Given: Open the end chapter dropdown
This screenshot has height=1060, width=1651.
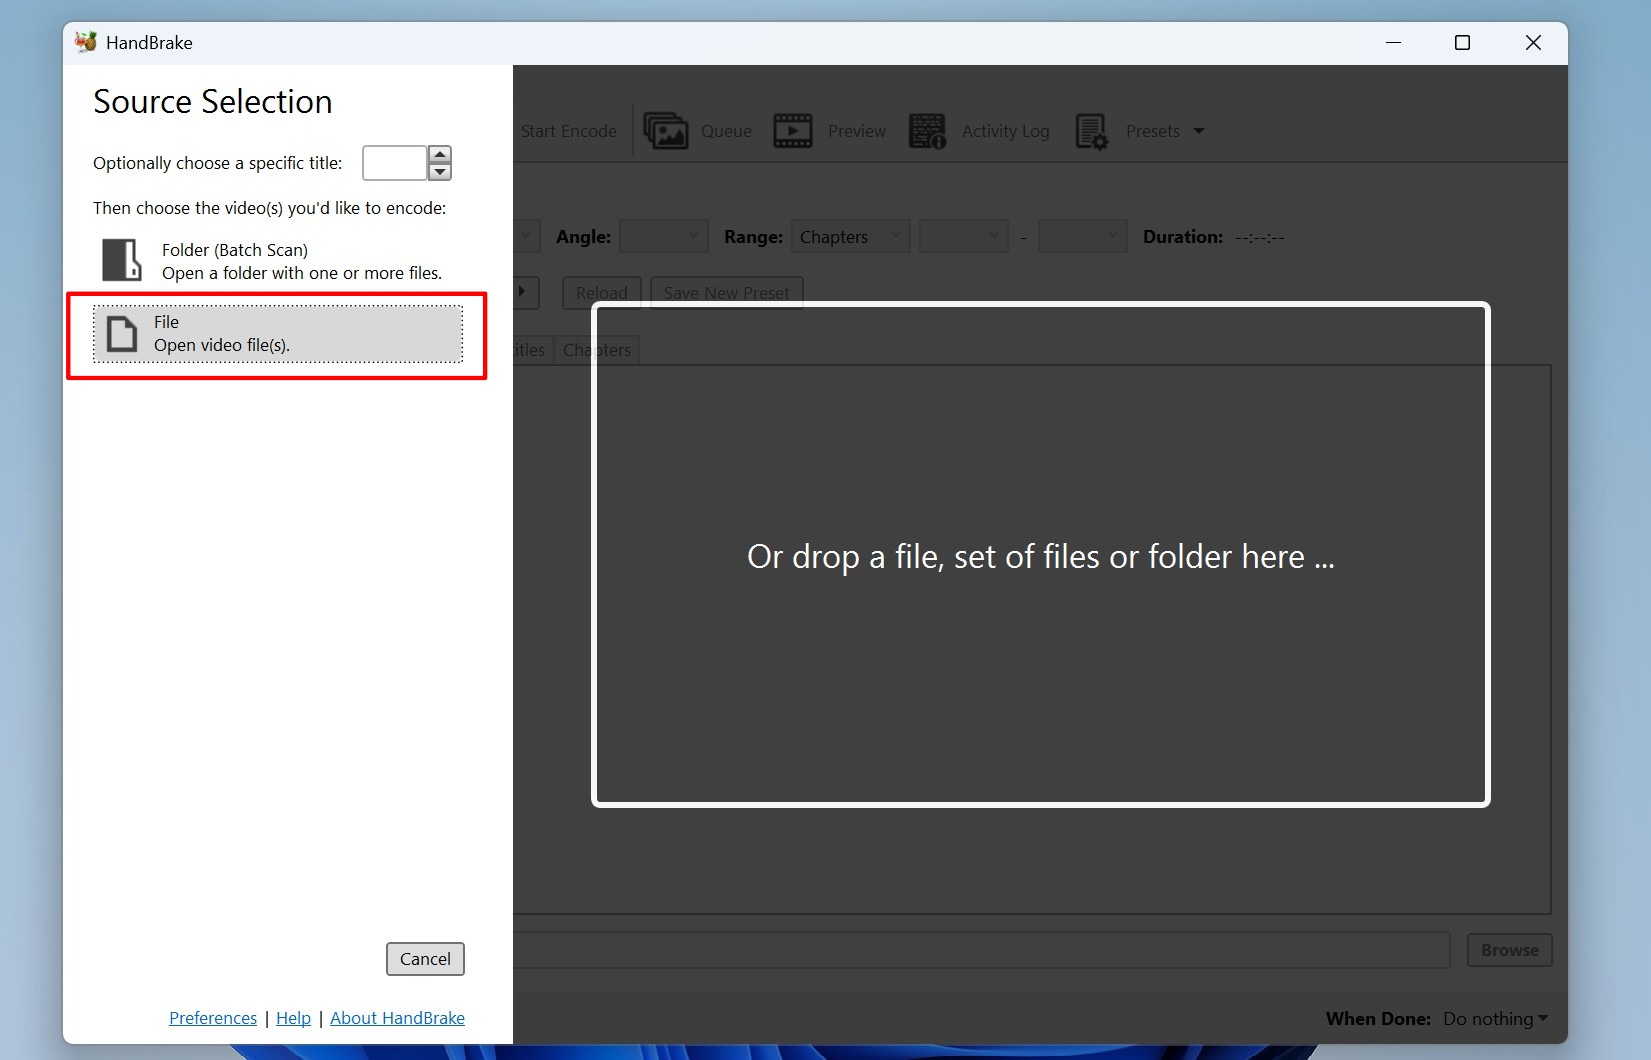Looking at the screenshot, I should pos(1083,237).
